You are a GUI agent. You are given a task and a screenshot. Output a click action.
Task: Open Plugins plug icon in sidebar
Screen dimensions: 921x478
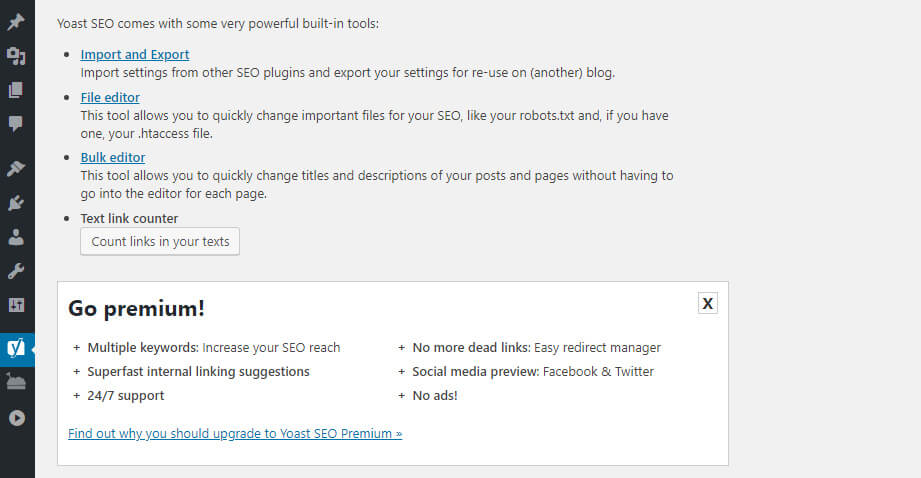click(16, 203)
